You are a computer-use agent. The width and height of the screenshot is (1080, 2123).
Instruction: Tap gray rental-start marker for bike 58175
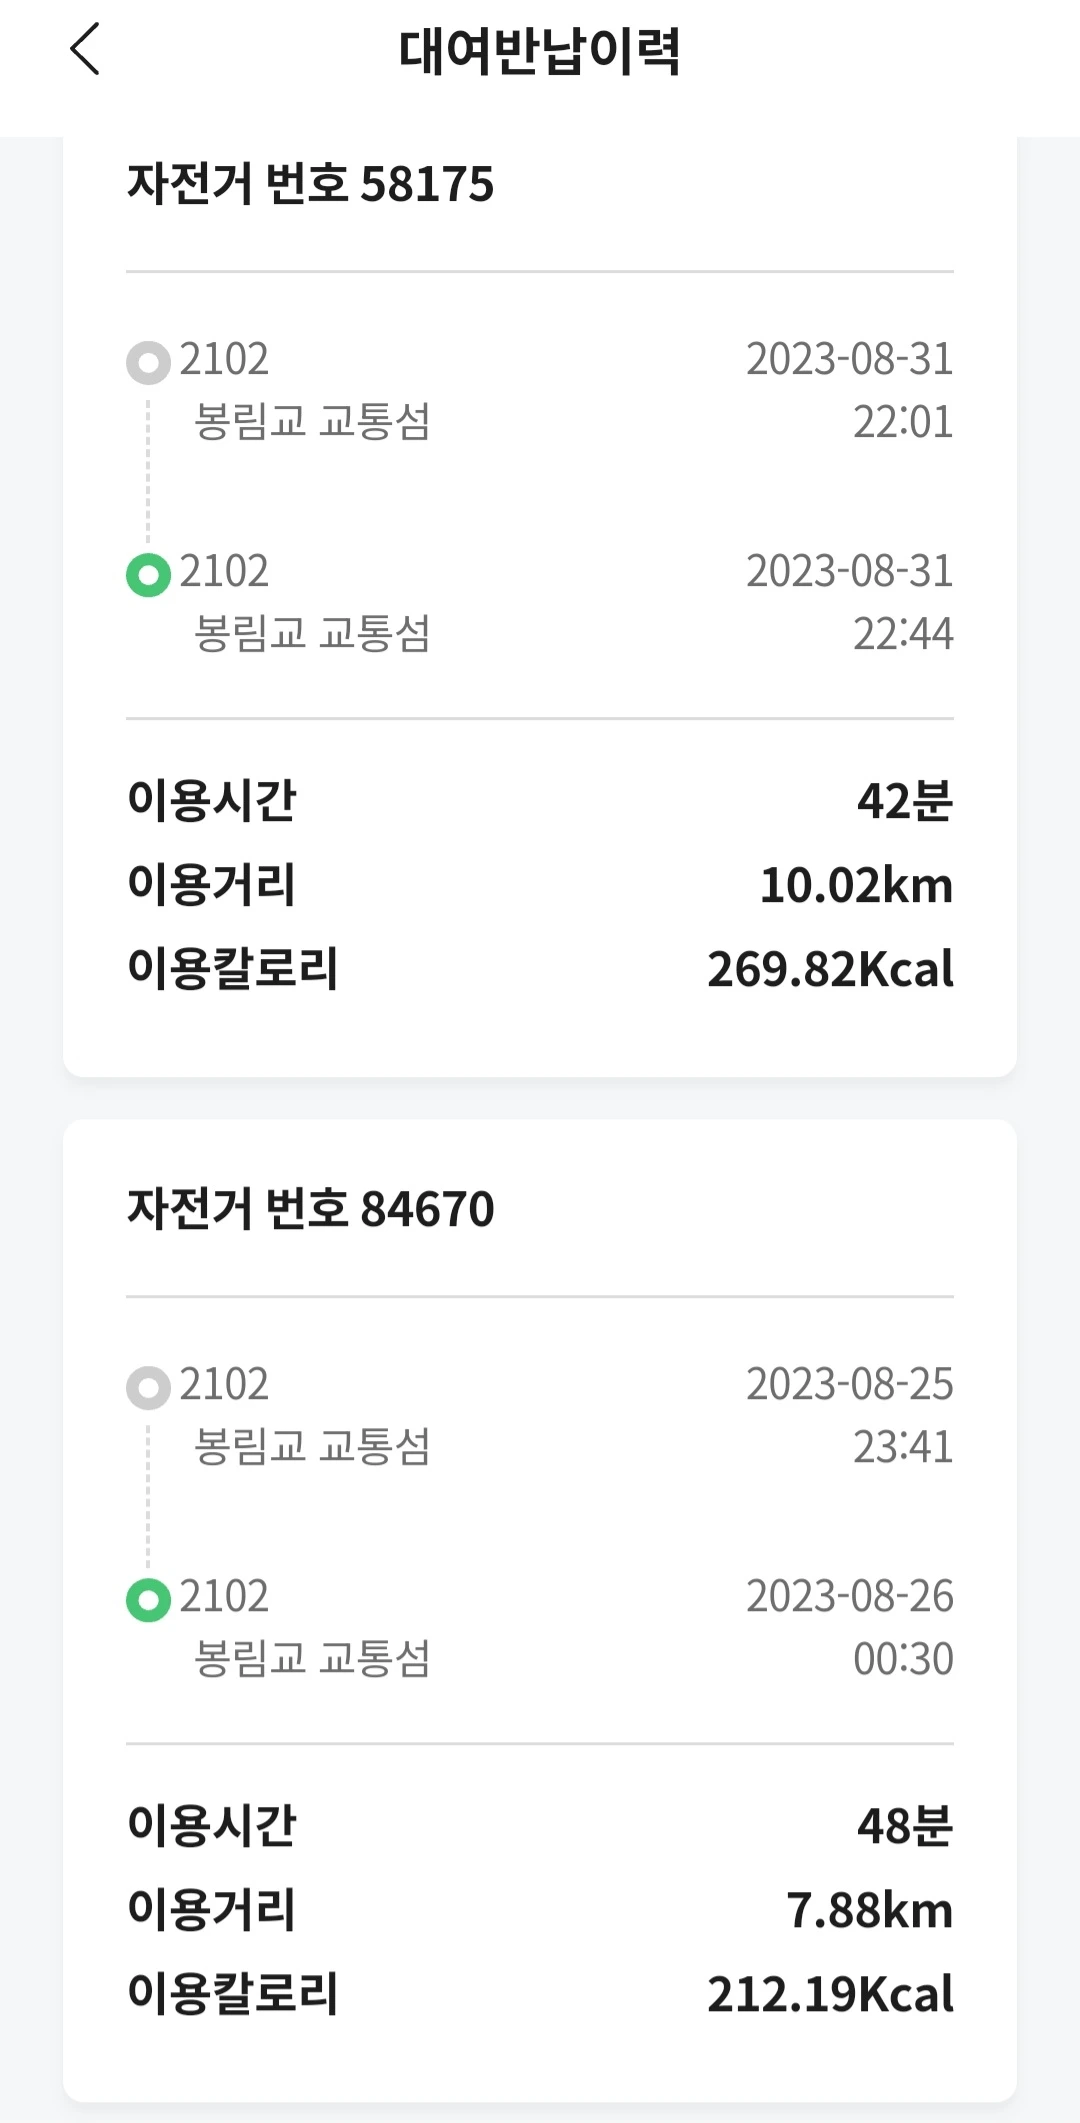(x=148, y=363)
